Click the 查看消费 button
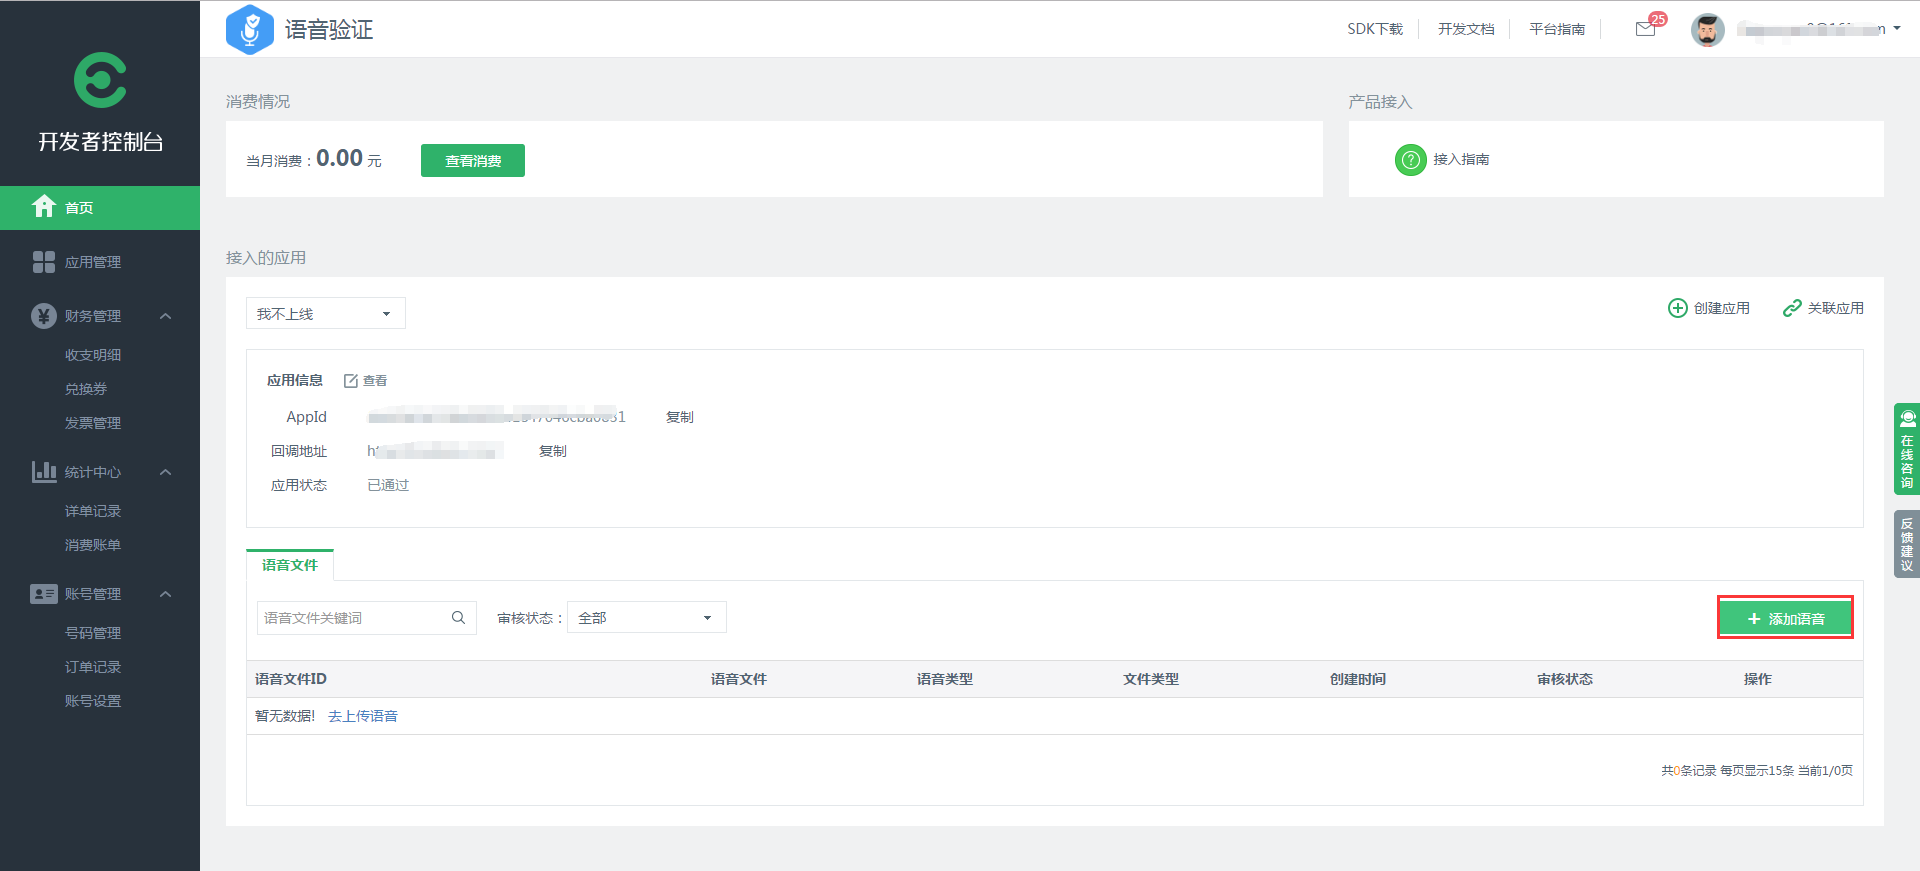 (x=472, y=161)
